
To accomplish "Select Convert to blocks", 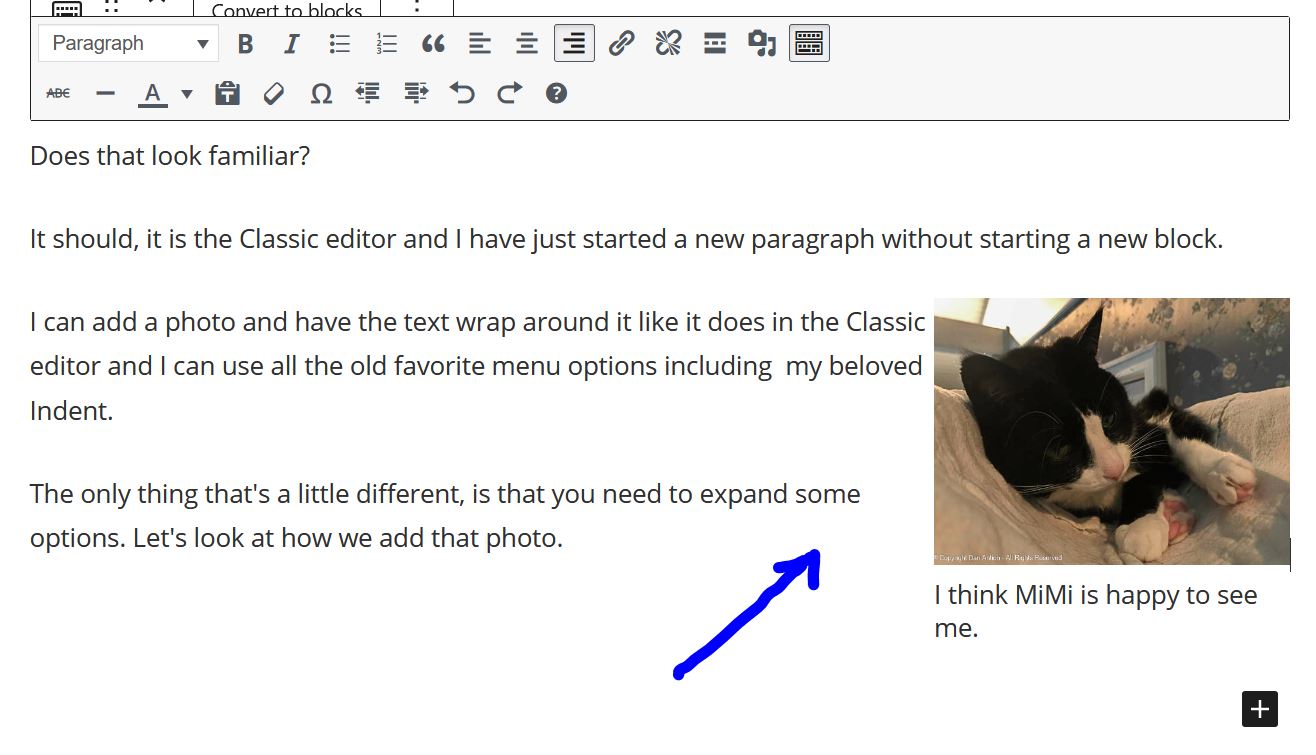I will (x=287, y=10).
